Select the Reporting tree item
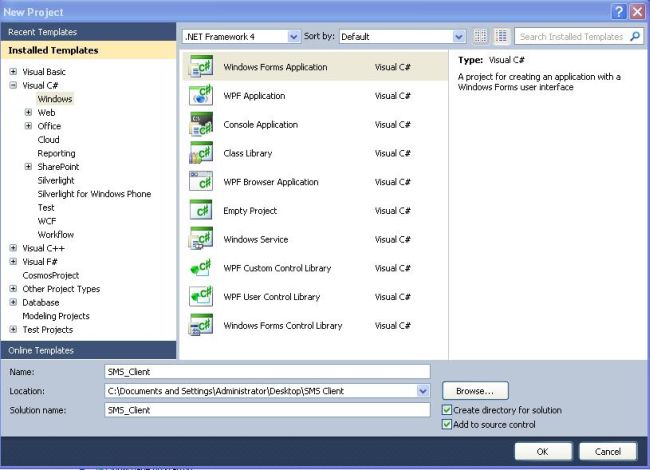Screen dimensions: 650x470 click(x=56, y=153)
